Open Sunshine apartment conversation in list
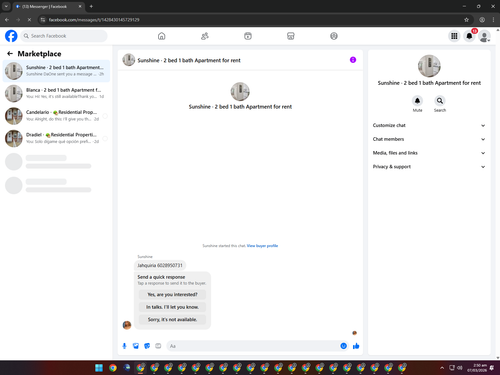The height and width of the screenshot is (375, 500). coord(56,71)
